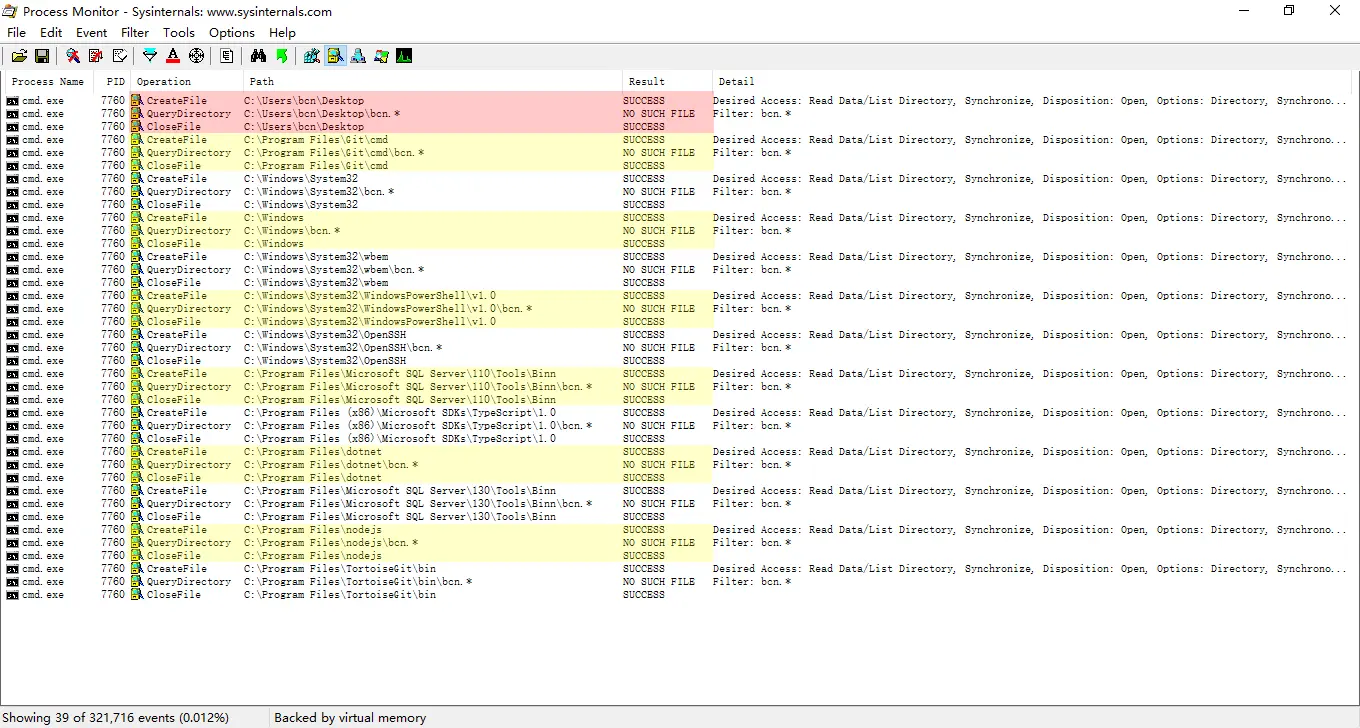Image resolution: width=1360 pixels, height=728 pixels.
Task: Select path C:\Program Files\TortoiseGit\bin\bcn.*
Action: pos(358,582)
